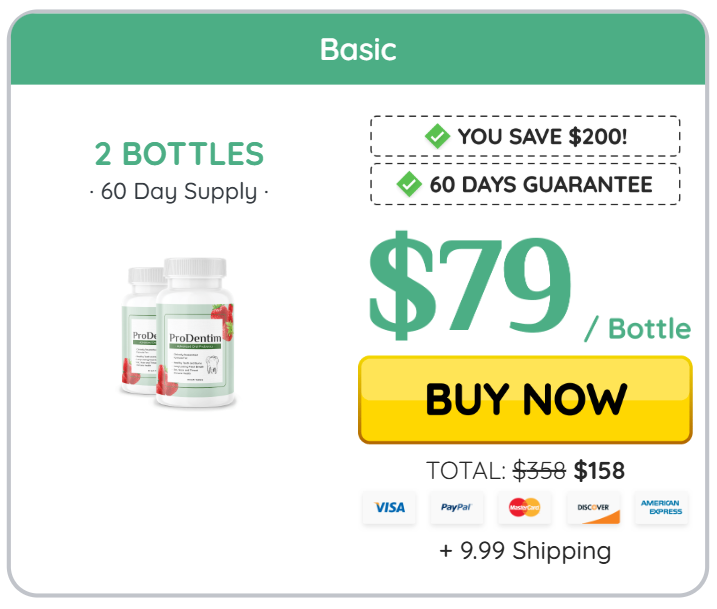The width and height of the screenshot is (717, 609).
Task: Select the MasterCard payment icon
Action: pos(524,508)
